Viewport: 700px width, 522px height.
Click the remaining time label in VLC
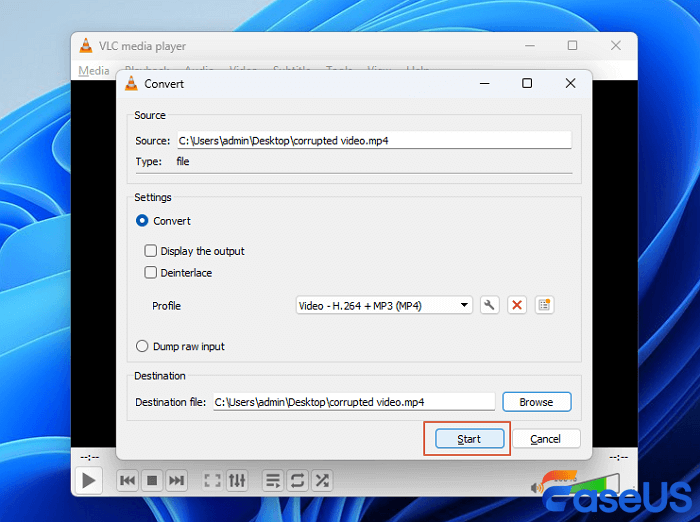[619, 457]
